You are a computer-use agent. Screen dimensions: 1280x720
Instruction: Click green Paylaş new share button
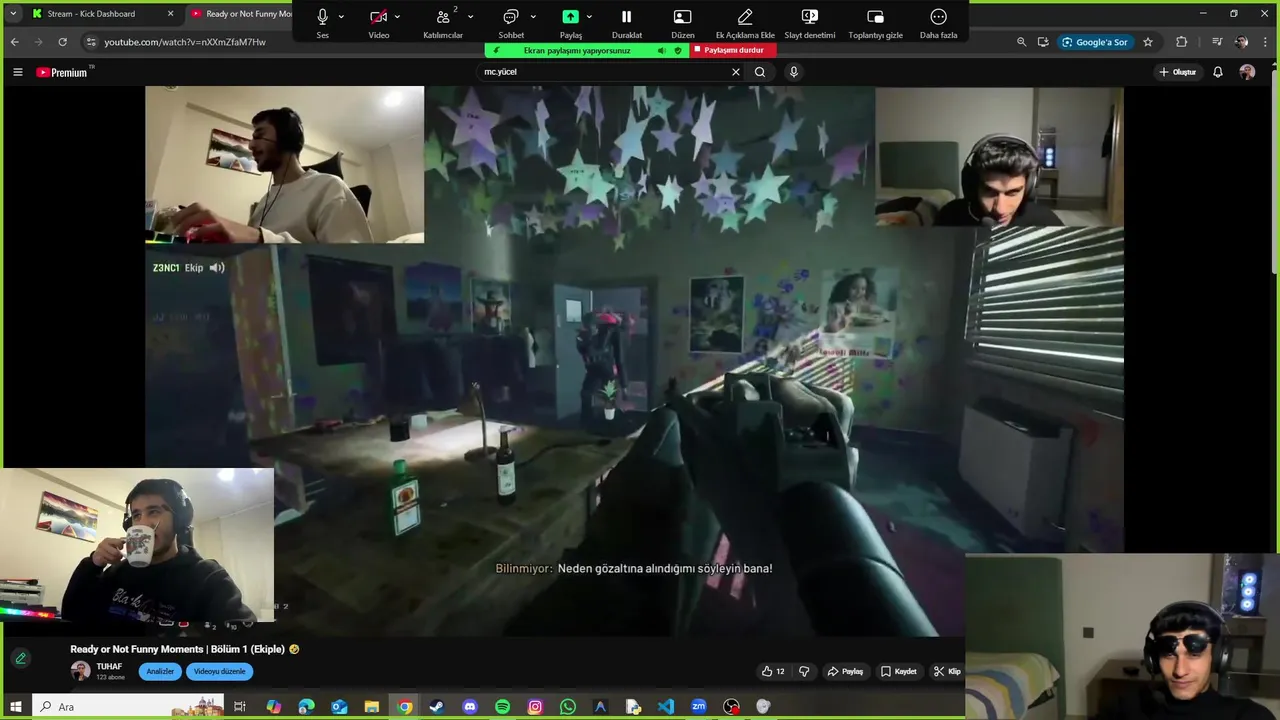coord(570,22)
